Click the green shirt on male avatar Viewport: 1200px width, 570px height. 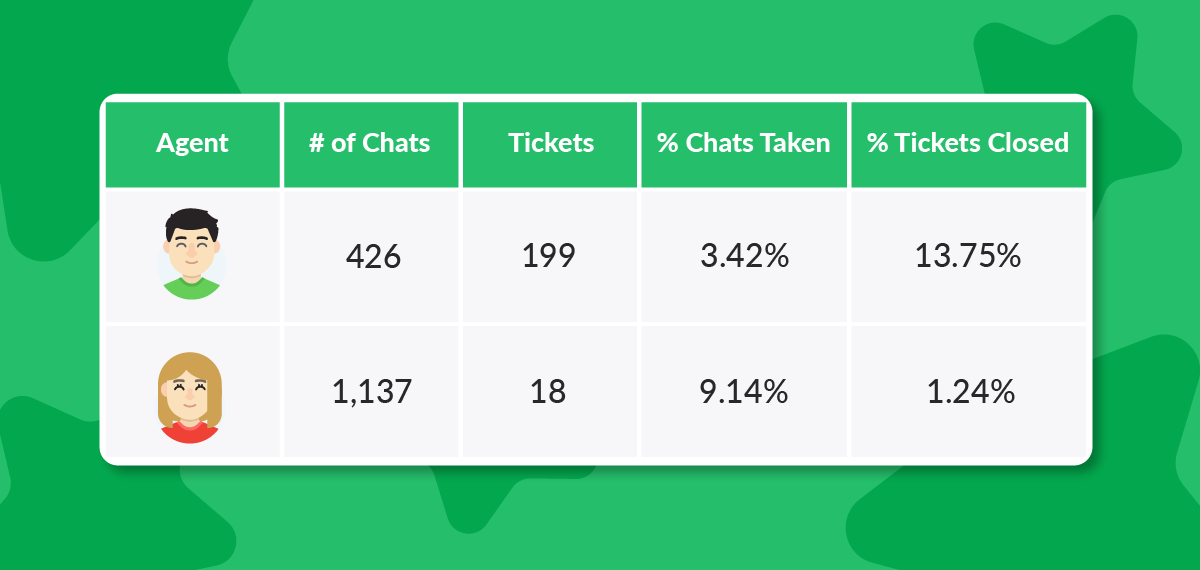tap(192, 289)
